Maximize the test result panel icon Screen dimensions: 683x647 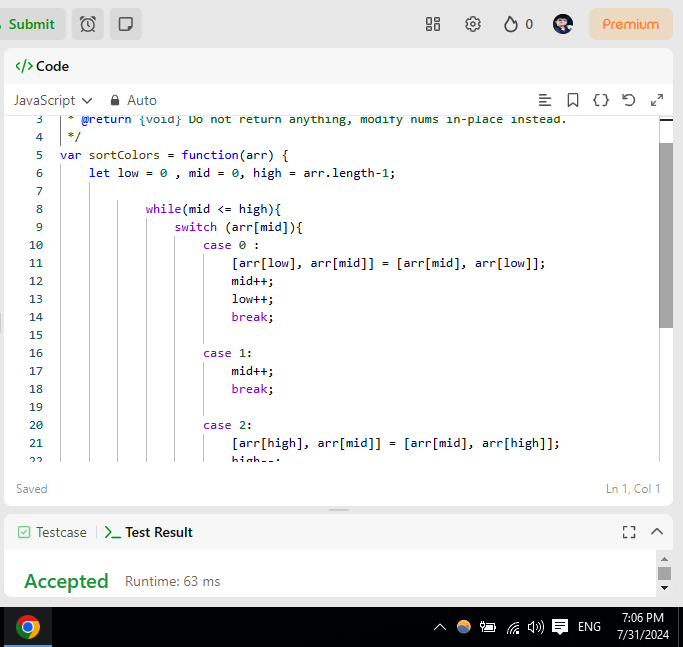[x=629, y=532]
